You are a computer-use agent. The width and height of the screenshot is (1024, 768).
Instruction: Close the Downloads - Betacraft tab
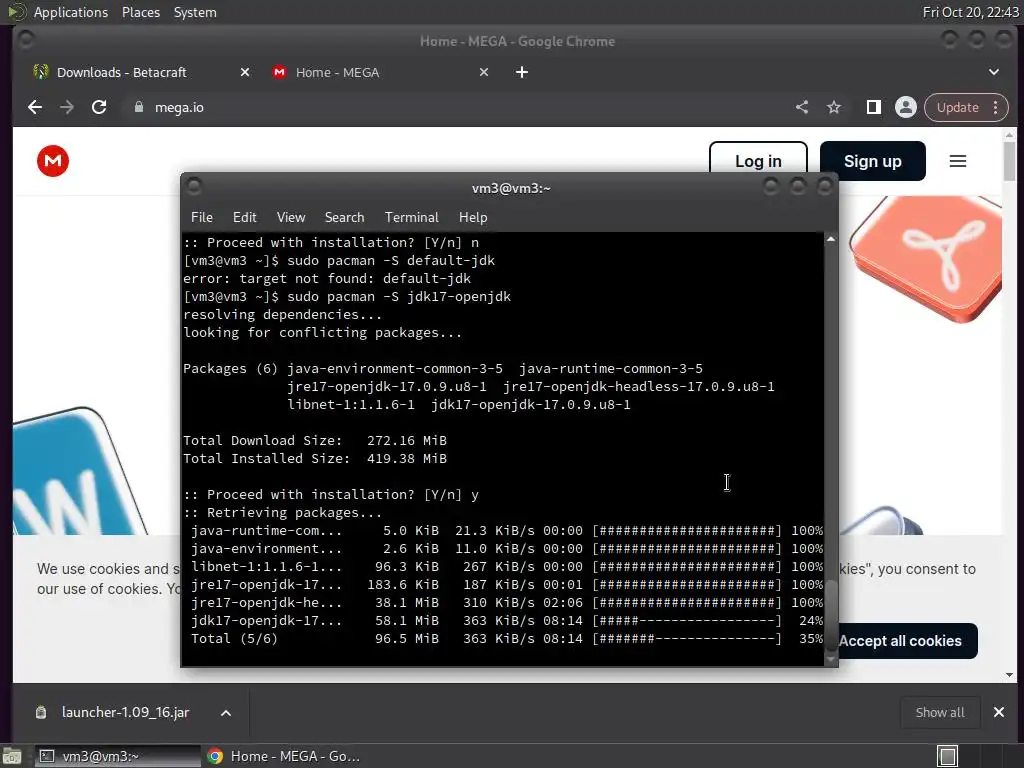(245, 72)
